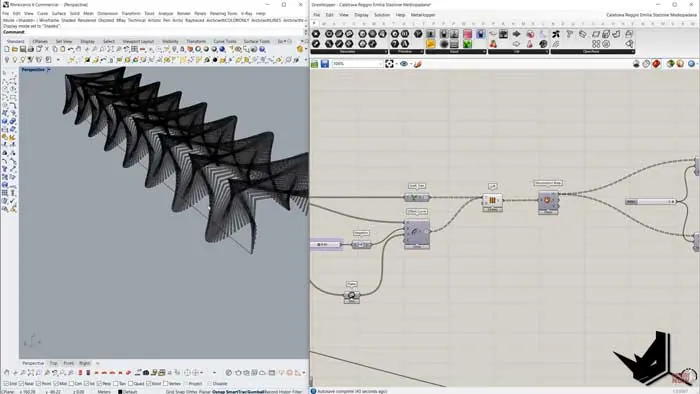Image resolution: width=700 pixels, height=394 pixels.
Task: Toggle Grasshopper's eye preview icon
Action: coord(404,64)
